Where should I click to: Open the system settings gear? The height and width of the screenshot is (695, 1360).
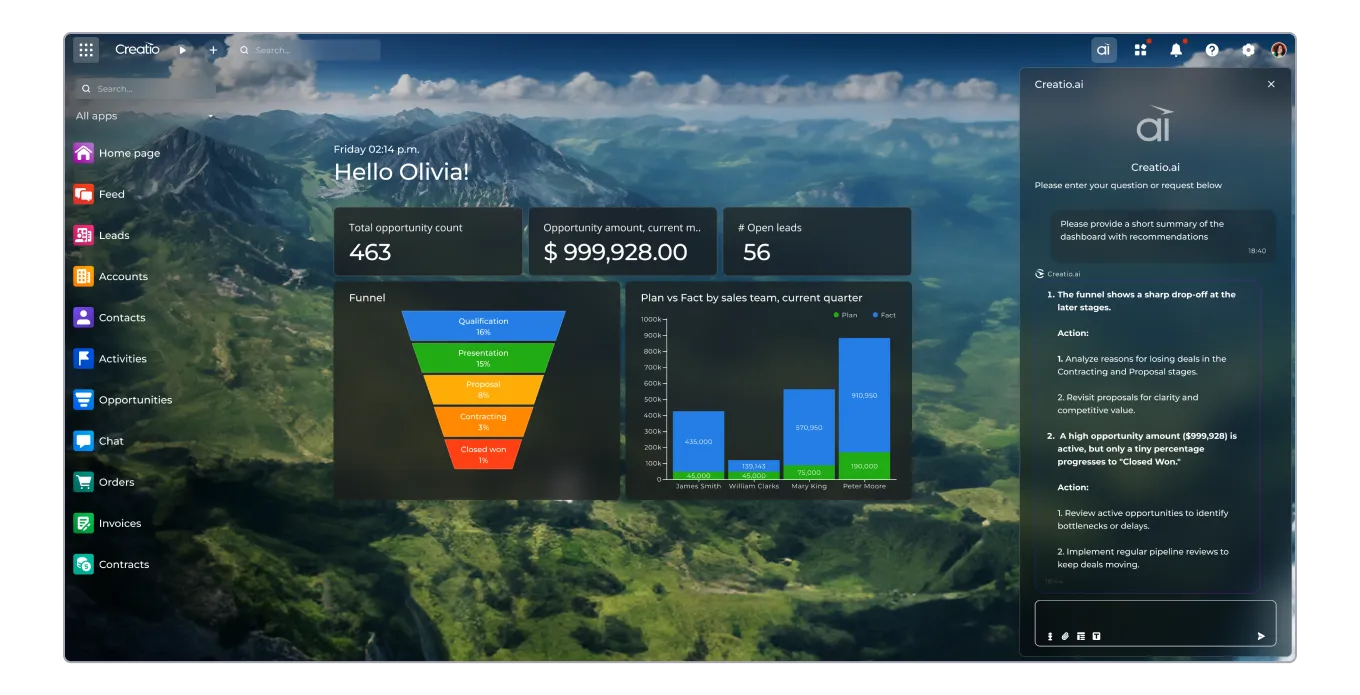click(x=1248, y=50)
